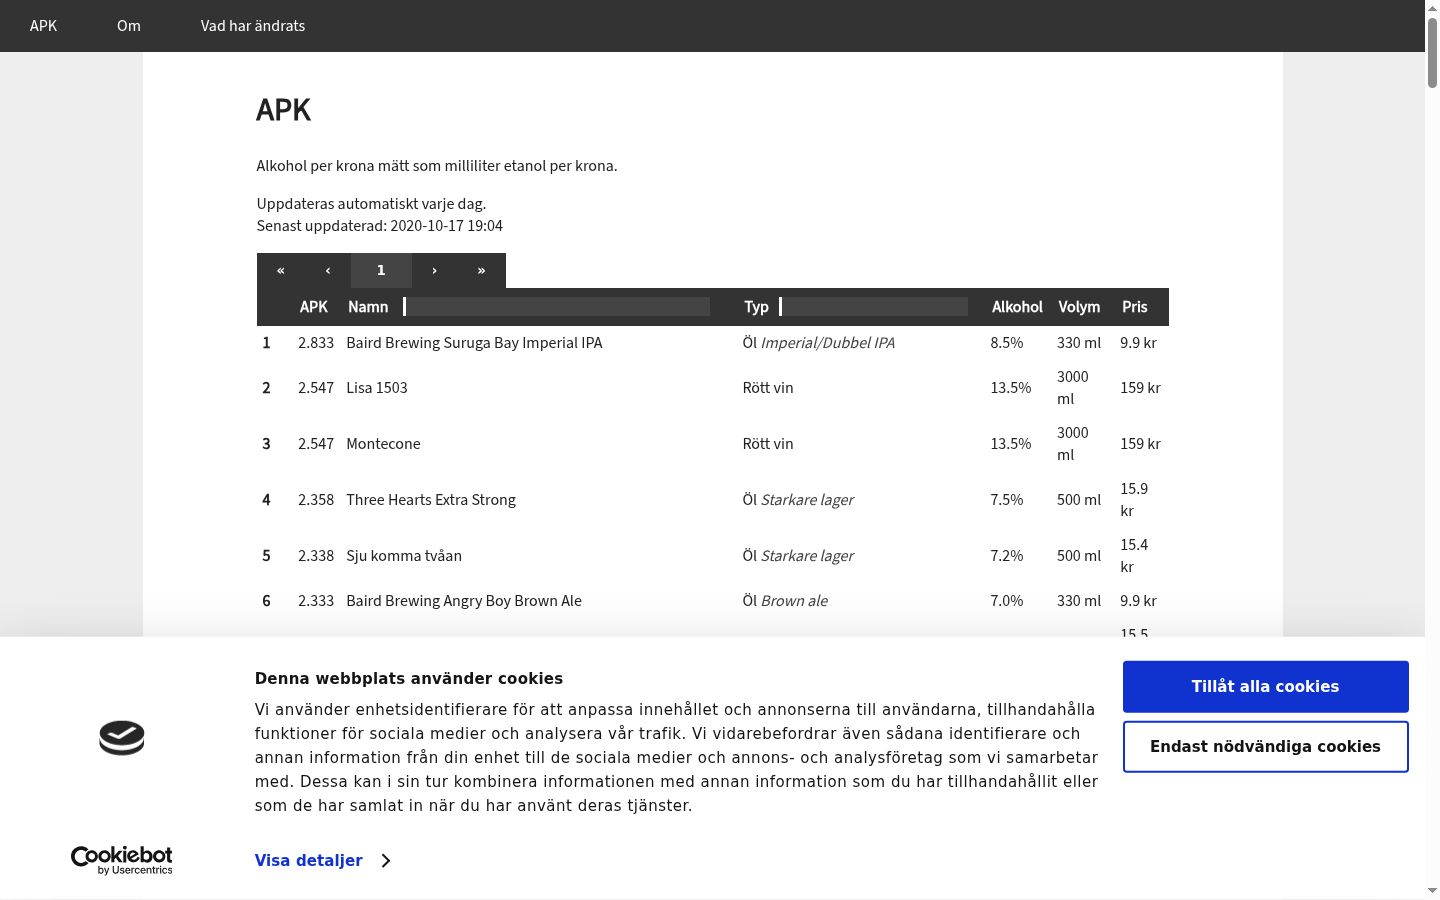Jump to last page with » button
1440x900 pixels.
pyautogui.click(x=481, y=271)
